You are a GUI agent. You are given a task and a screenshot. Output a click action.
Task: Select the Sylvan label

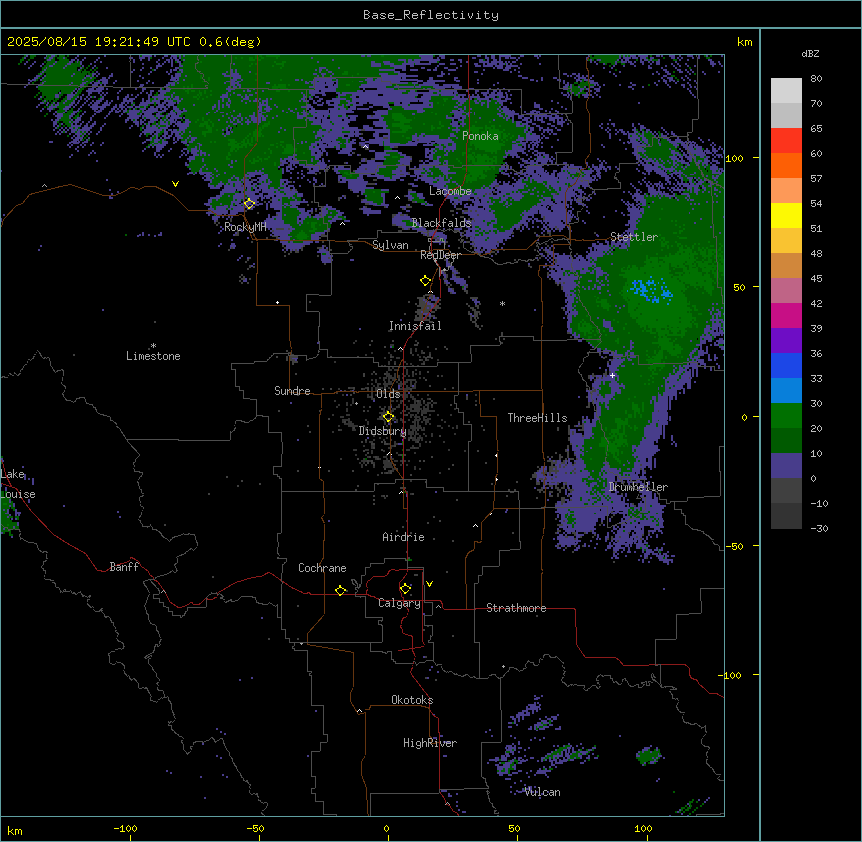tap(390, 245)
